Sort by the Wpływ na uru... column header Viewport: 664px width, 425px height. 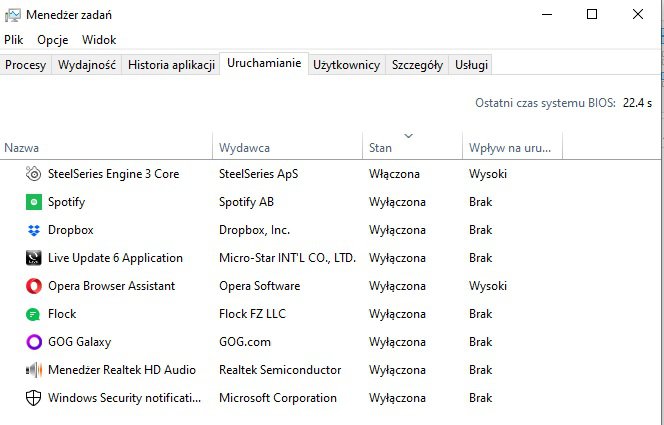point(512,146)
